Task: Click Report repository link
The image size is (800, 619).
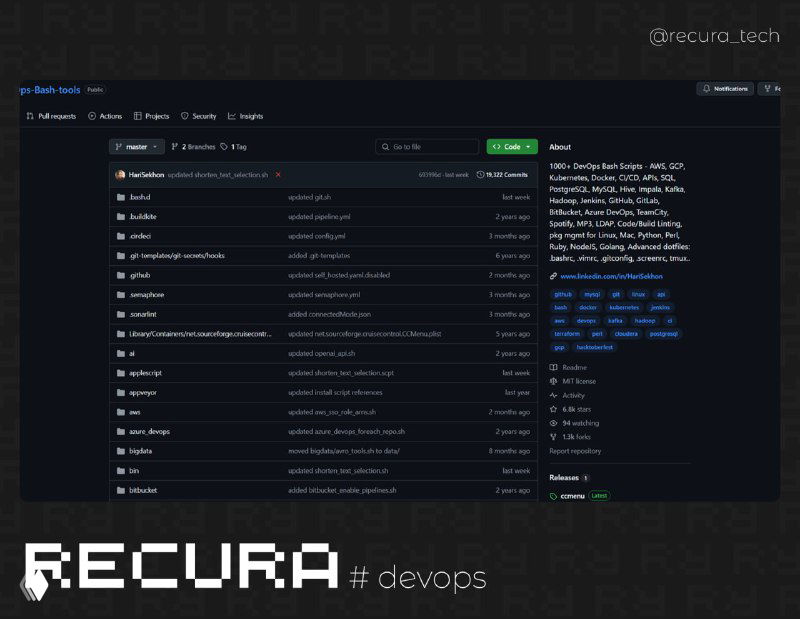Action: pyautogui.click(x=575, y=451)
